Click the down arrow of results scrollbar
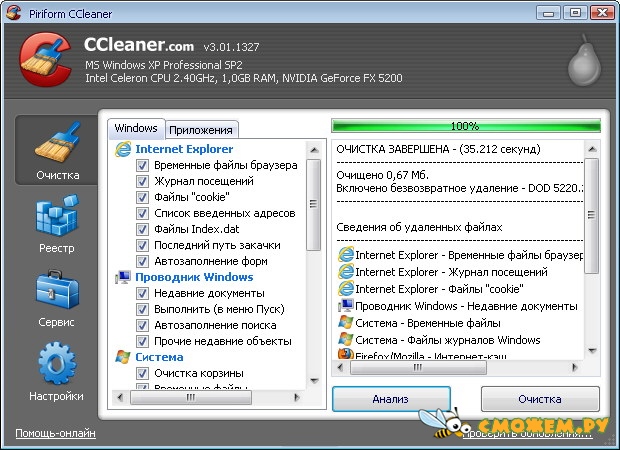620x450 pixels. point(592,350)
